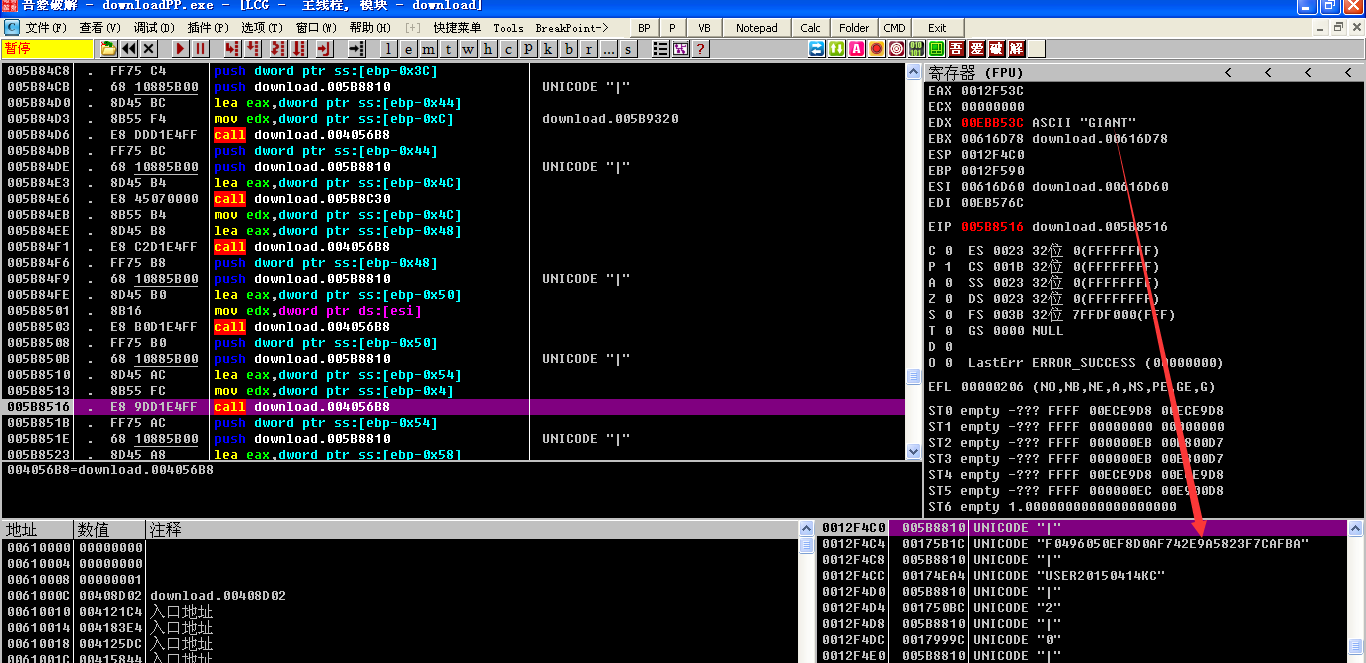1366x663 pixels.
Task: Show breakpoints window via 'b' button
Action: (569, 48)
